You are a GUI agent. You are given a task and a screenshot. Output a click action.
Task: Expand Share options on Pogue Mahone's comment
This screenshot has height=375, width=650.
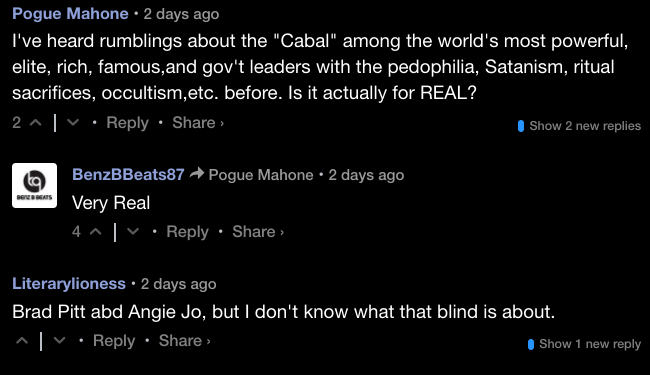tap(198, 123)
